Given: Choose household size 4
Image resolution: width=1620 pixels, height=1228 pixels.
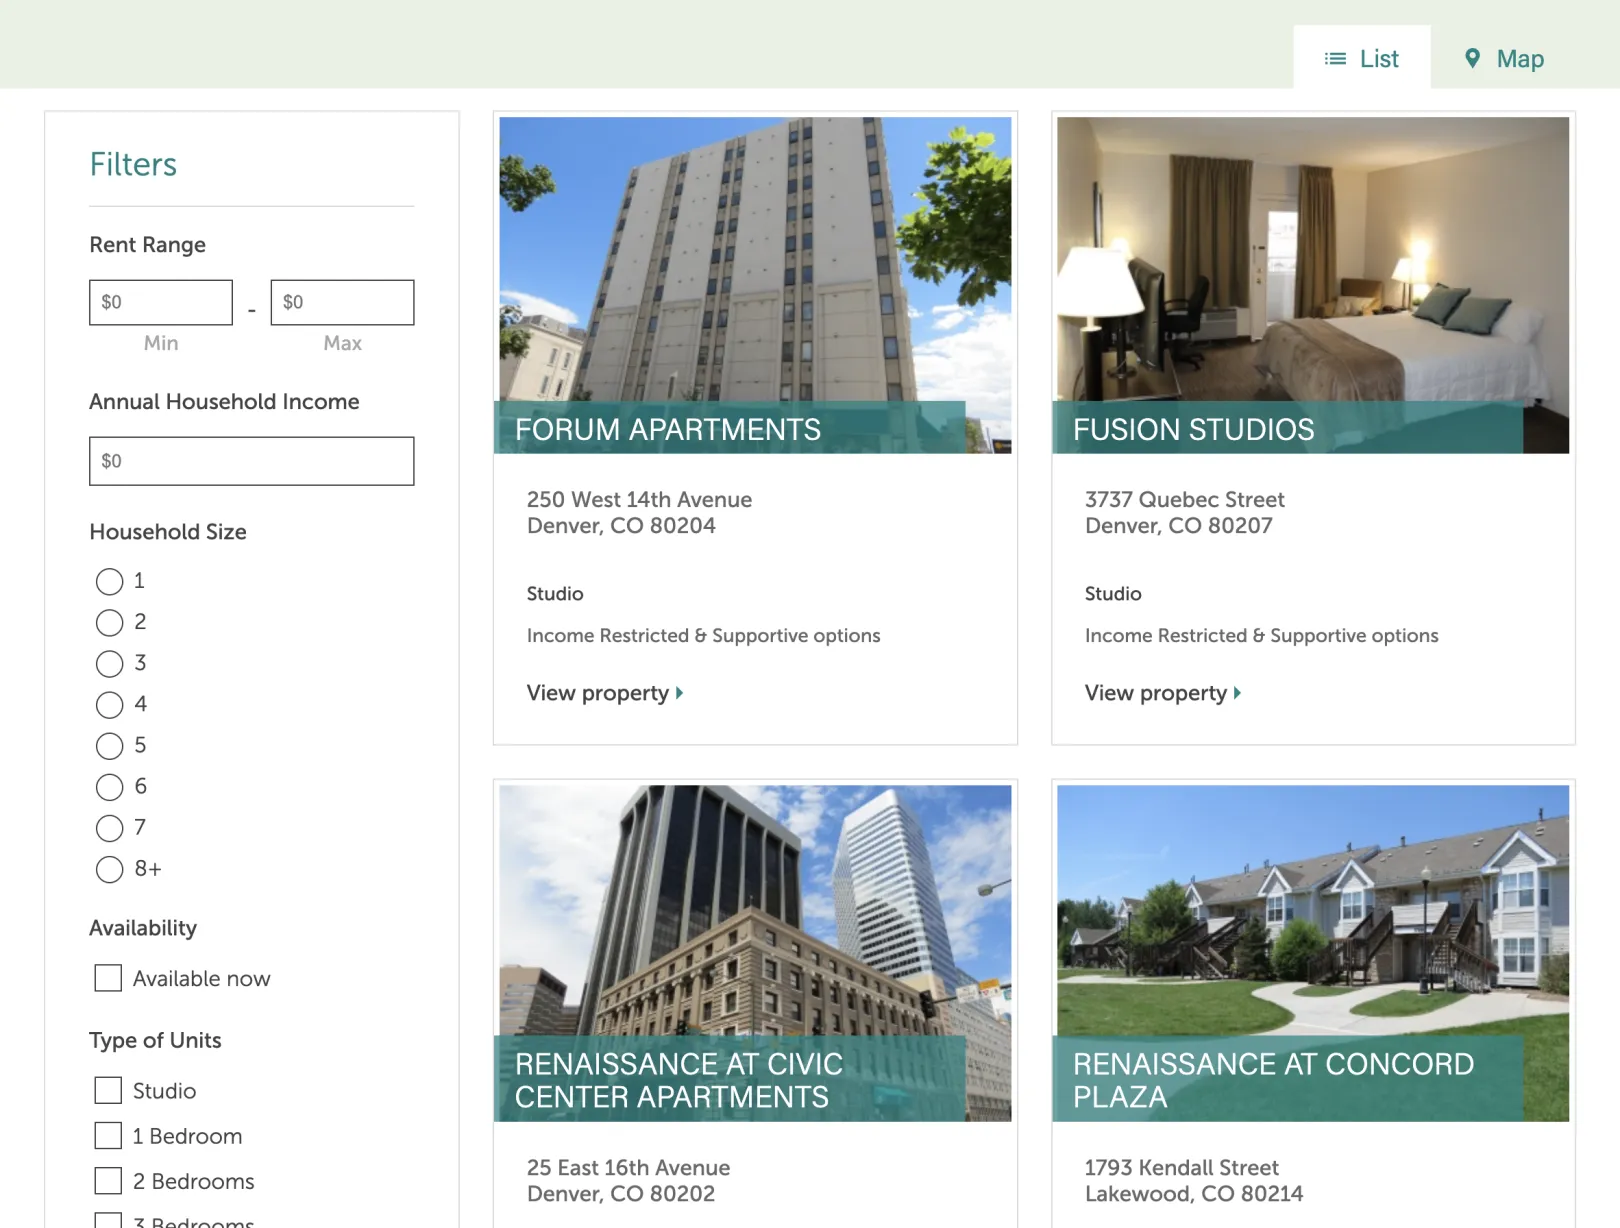Looking at the screenshot, I should [x=109, y=705].
